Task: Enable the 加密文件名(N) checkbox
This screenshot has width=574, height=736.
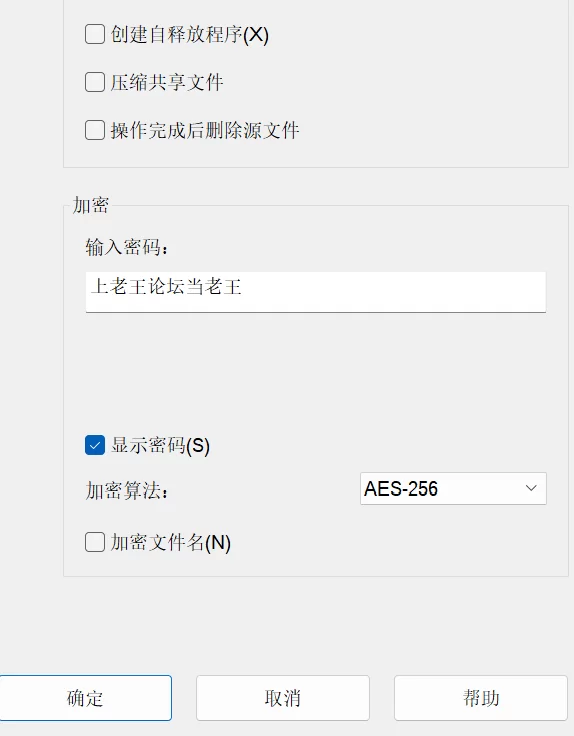Action: [x=95, y=542]
